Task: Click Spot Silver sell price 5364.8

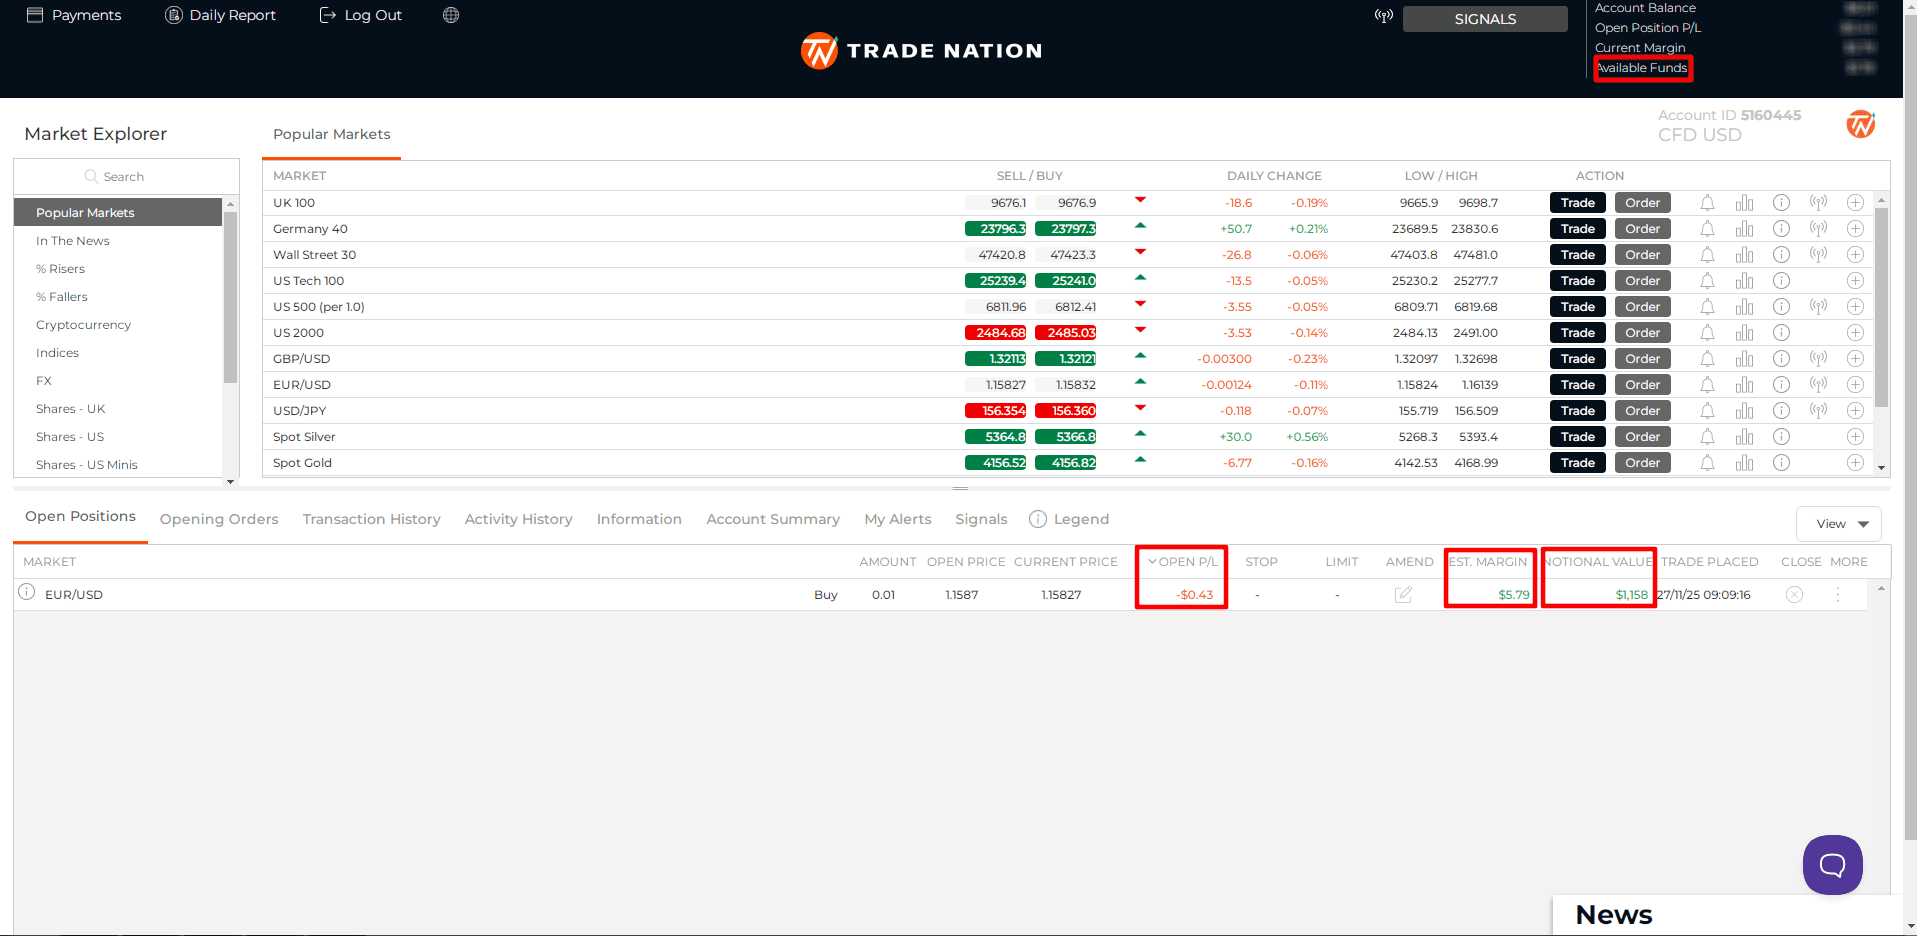Action: pyautogui.click(x=996, y=437)
